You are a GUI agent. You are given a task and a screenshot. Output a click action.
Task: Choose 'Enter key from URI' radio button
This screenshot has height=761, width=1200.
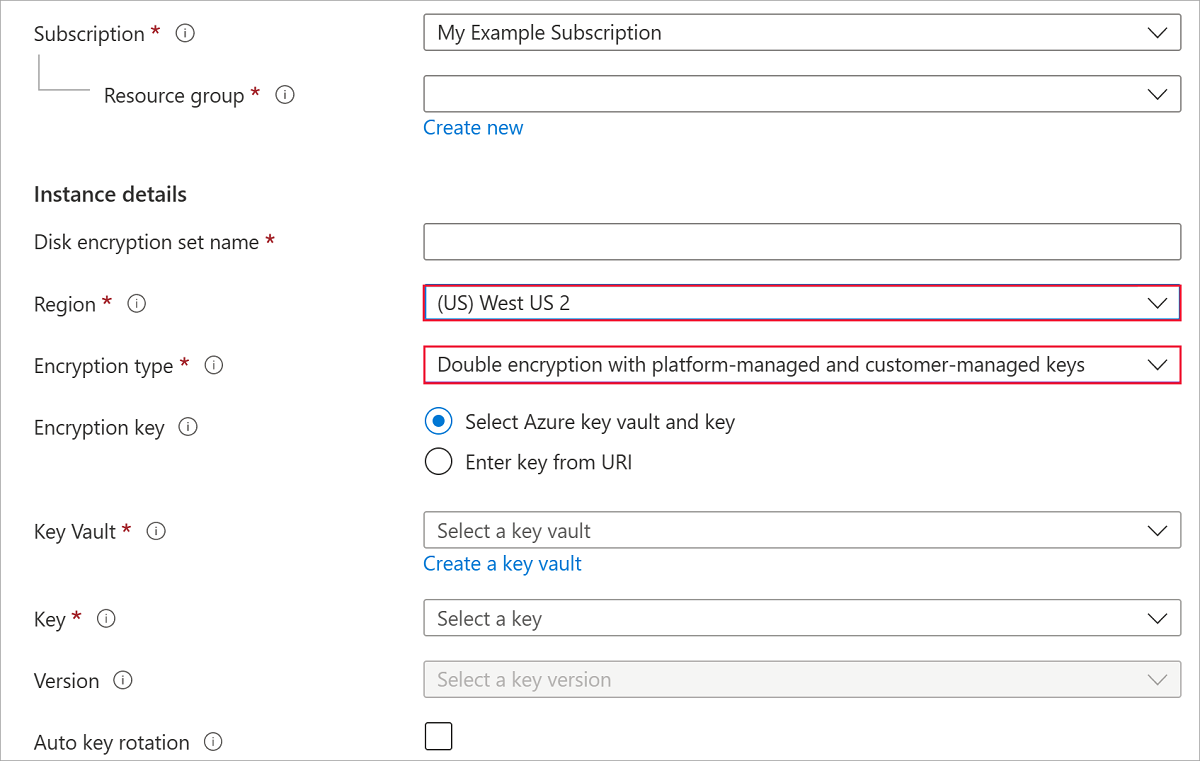pos(439,462)
